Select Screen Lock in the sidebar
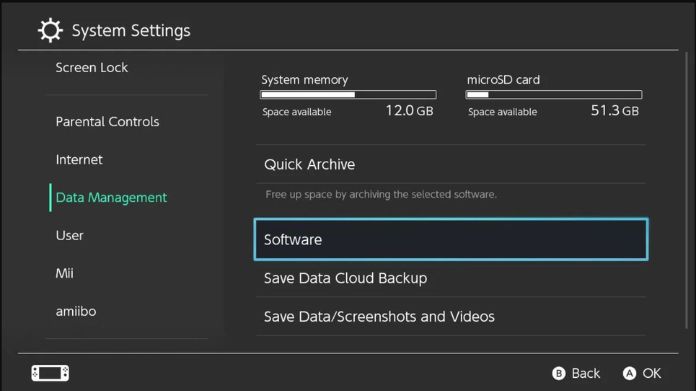696x391 pixels. tap(91, 67)
